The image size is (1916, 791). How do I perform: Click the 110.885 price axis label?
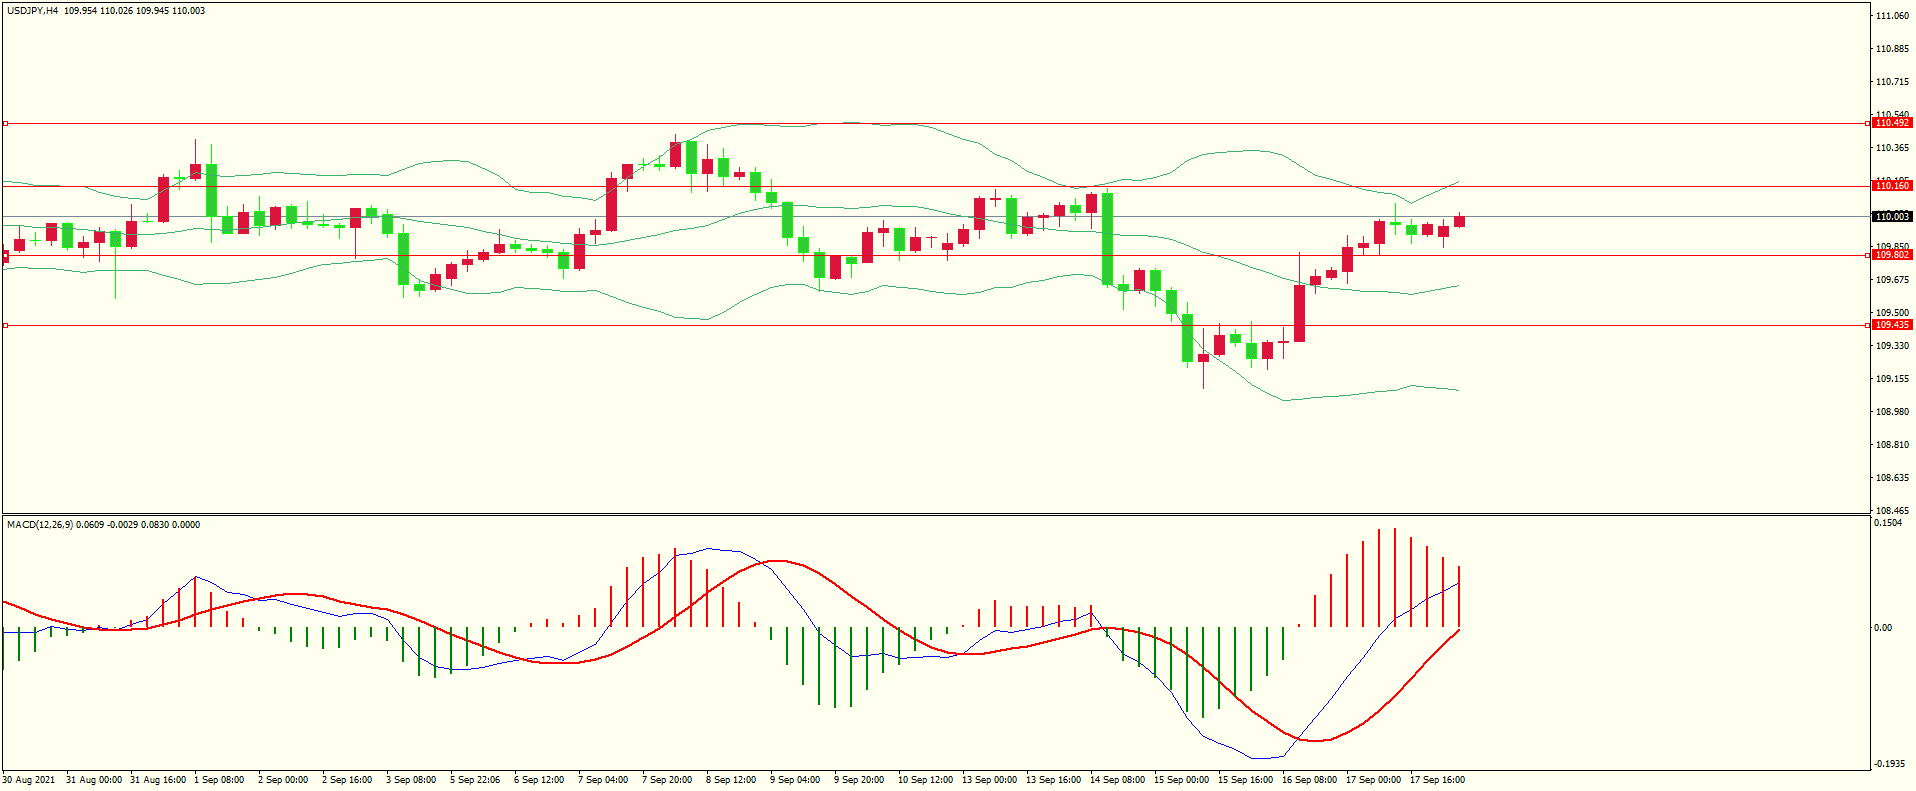click(1892, 49)
